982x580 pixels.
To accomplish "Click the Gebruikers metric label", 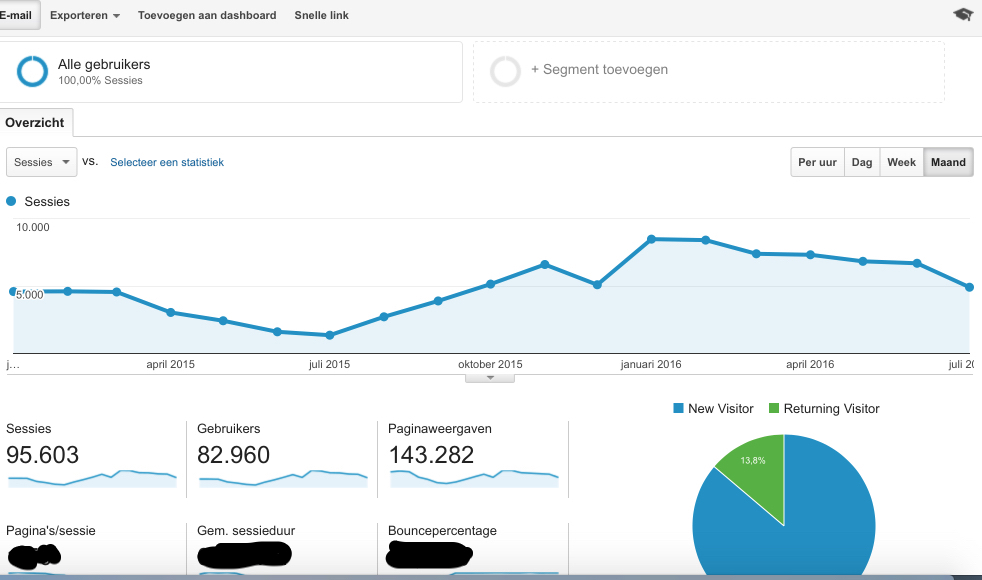I will tap(229, 428).
